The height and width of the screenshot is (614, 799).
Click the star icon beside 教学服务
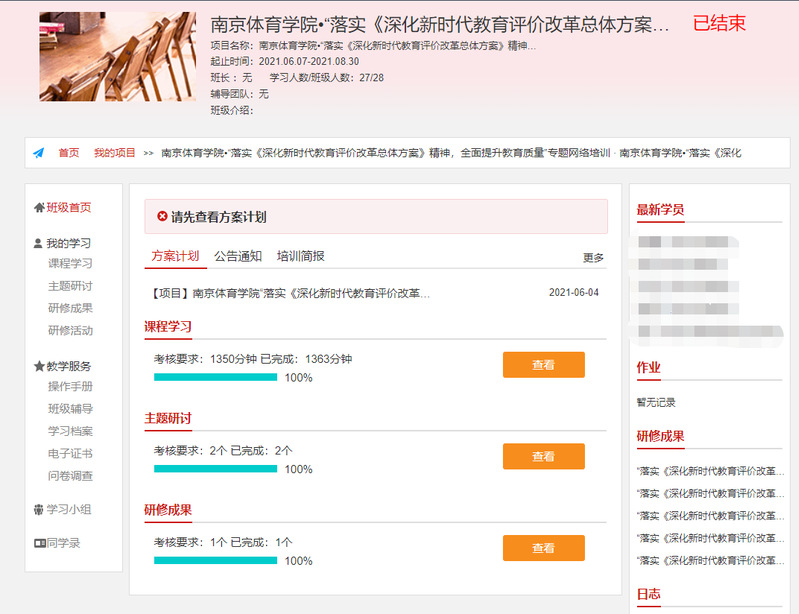pos(39,366)
